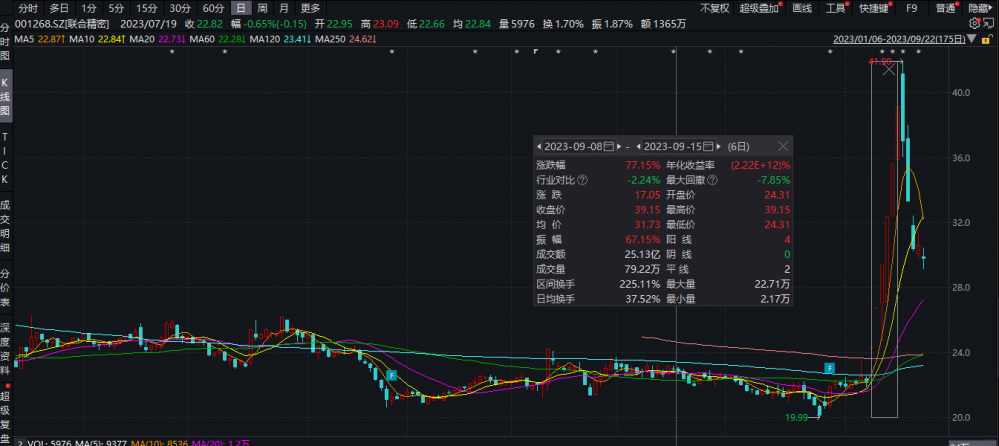
Task: Step end date 2023-09-15 forward one day
Action: (x=718, y=147)
